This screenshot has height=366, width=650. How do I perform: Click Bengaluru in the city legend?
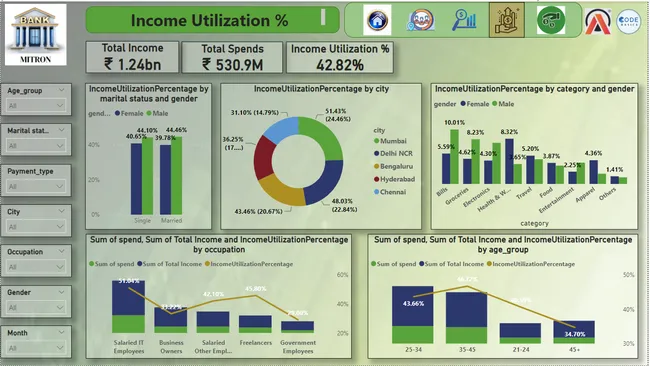[393, 166]
